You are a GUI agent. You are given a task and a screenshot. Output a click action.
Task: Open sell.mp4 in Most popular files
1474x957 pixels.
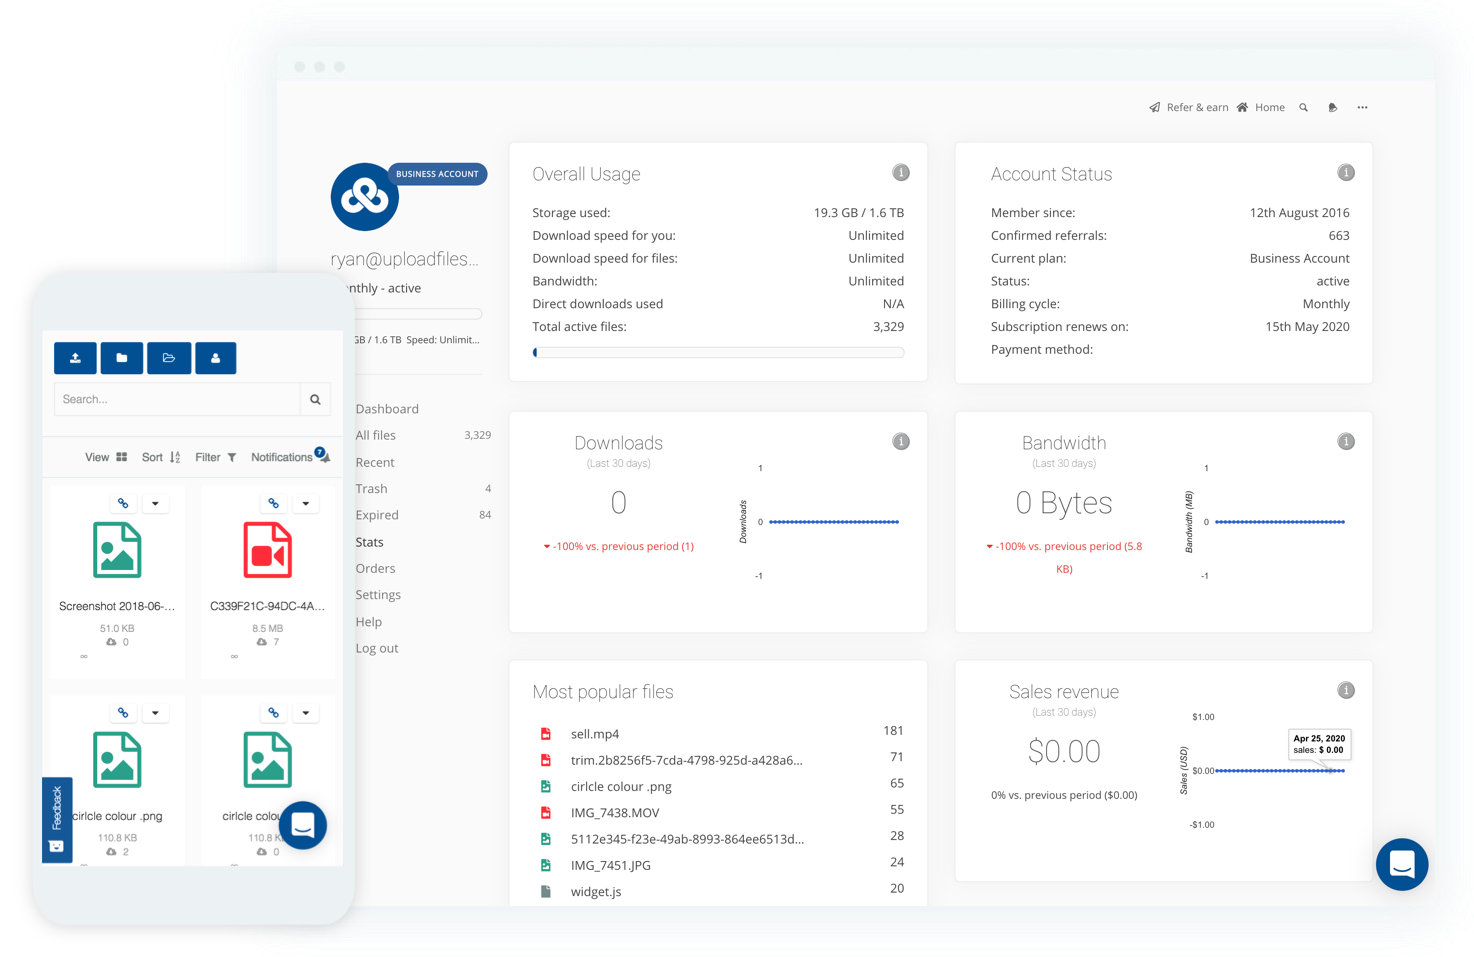595,734
